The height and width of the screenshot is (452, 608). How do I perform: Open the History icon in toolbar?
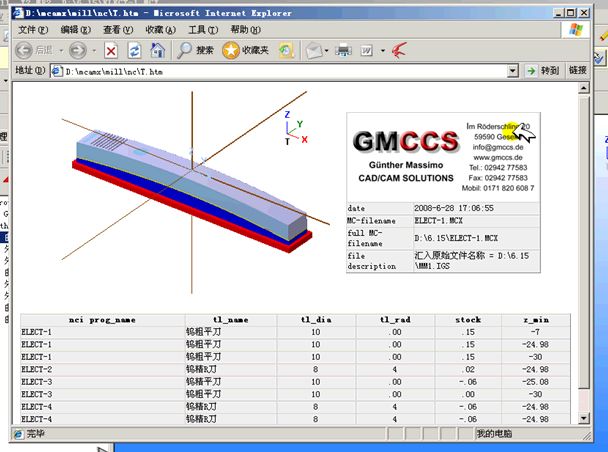click(x=286, y=50)
